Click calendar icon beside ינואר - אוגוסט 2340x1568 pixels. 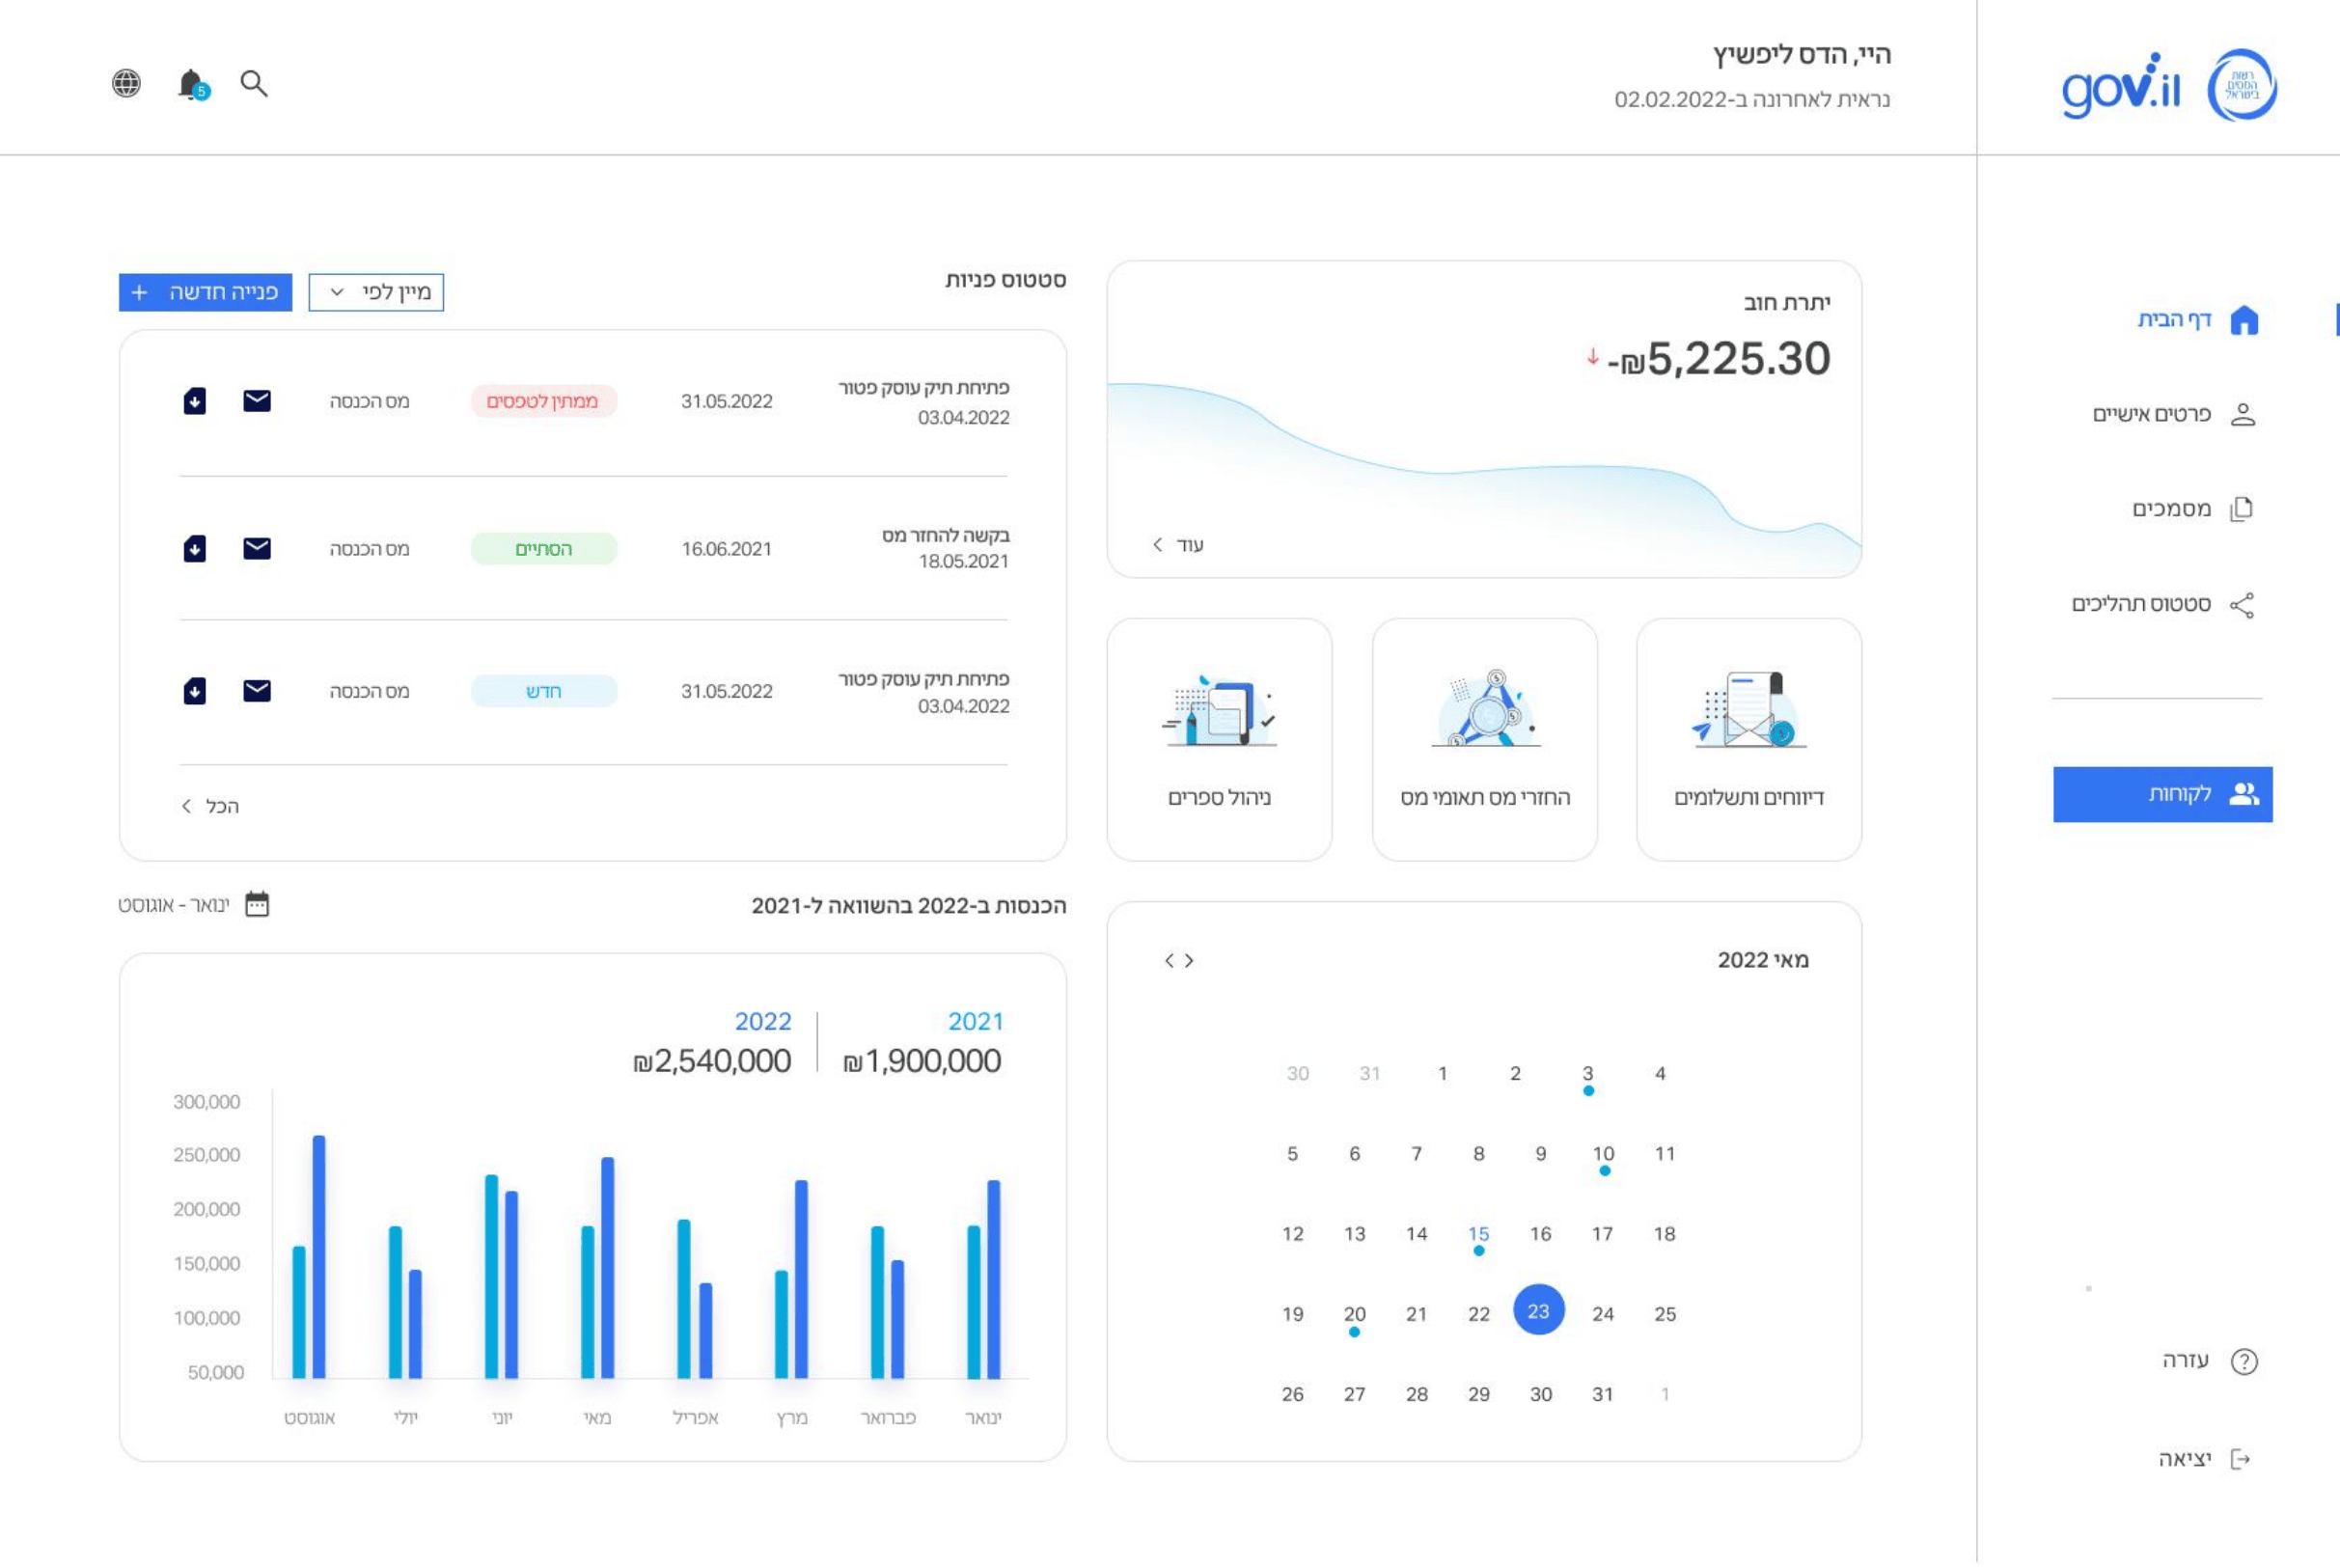pos(257,904)
